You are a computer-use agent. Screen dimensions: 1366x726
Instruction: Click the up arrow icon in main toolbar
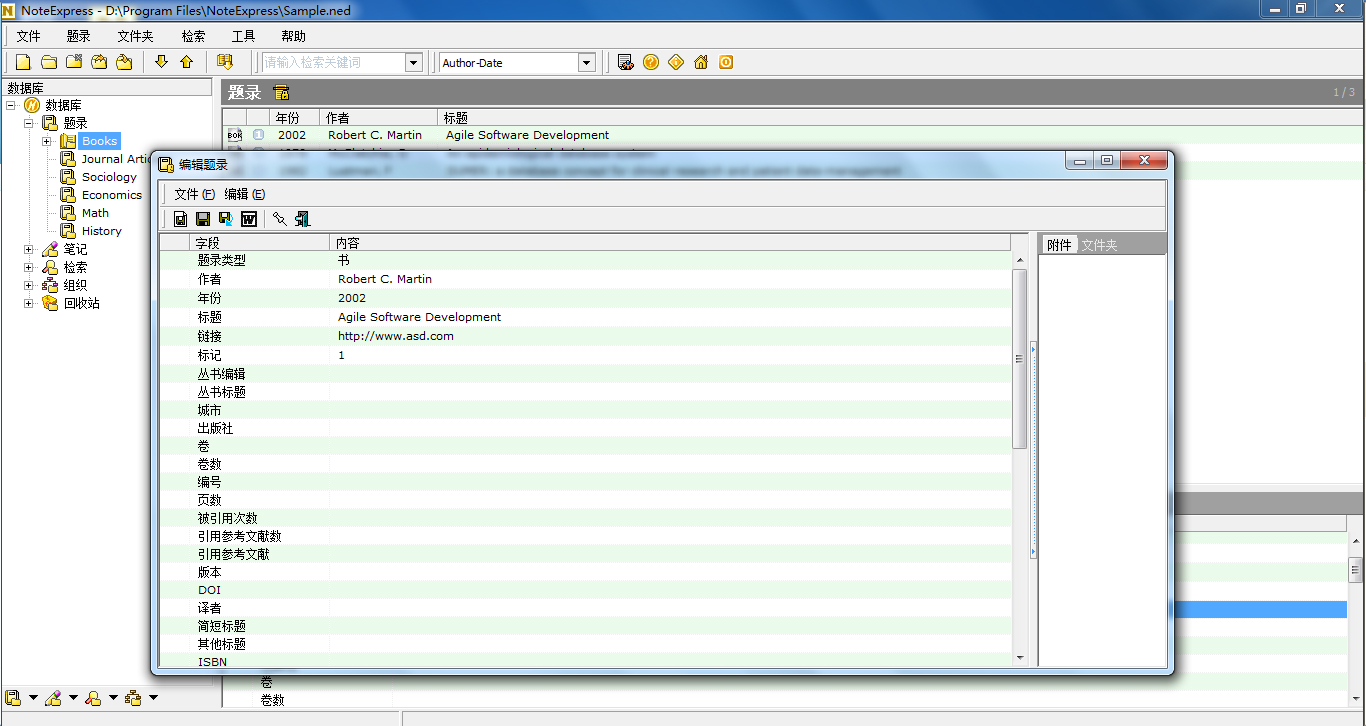click(x=186, y=62)
